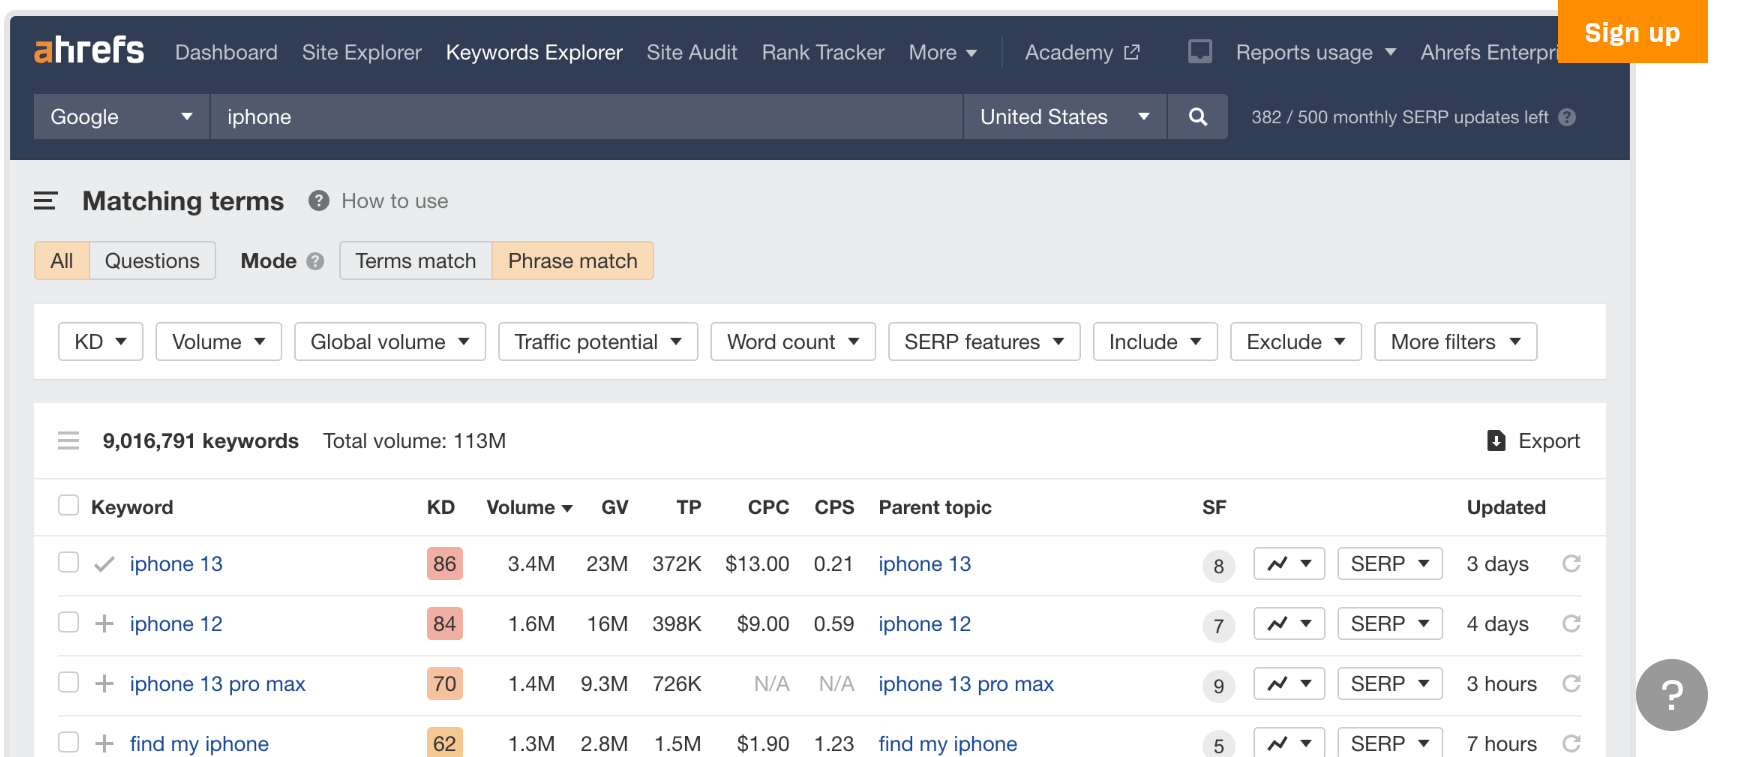Open the Word count filter dropdown

793,342
